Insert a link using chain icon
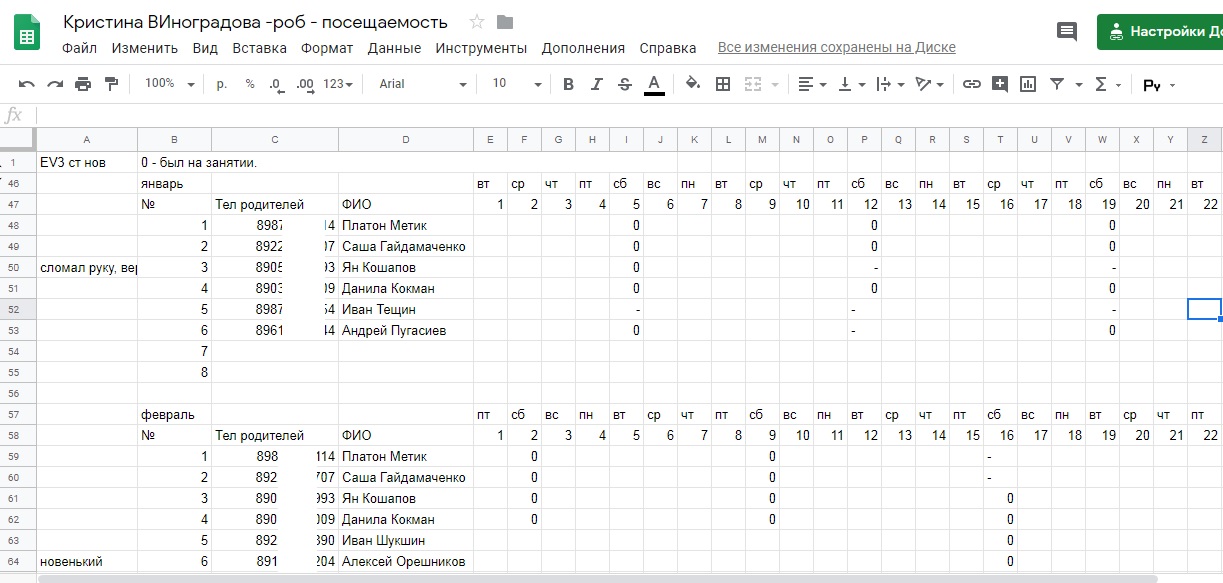 971,85
